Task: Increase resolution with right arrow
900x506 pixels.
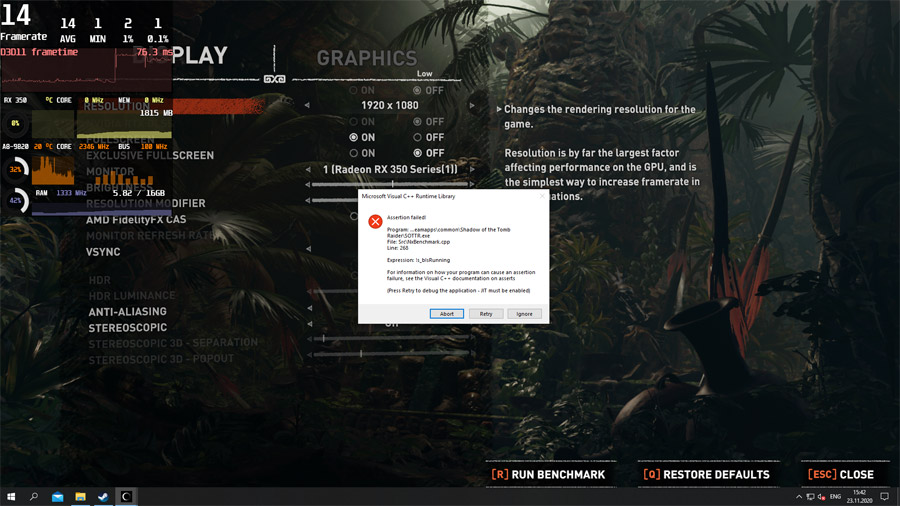Action: [472, 106]
